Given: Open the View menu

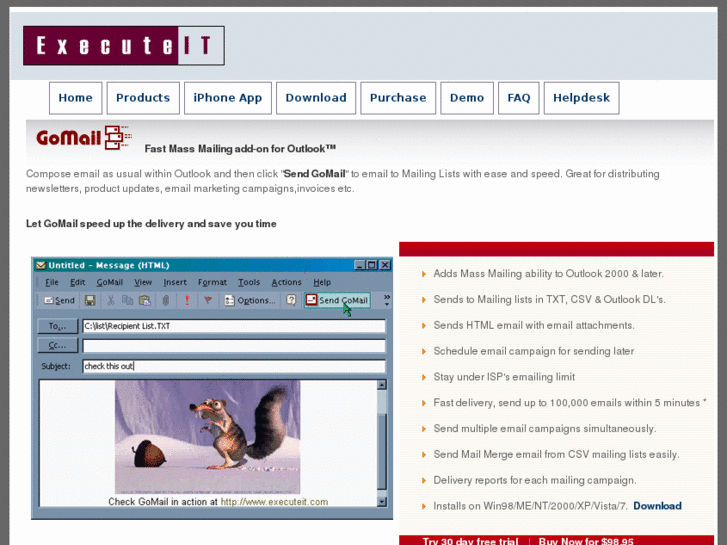Looking at the screenshot, I should tap(143, 282).
